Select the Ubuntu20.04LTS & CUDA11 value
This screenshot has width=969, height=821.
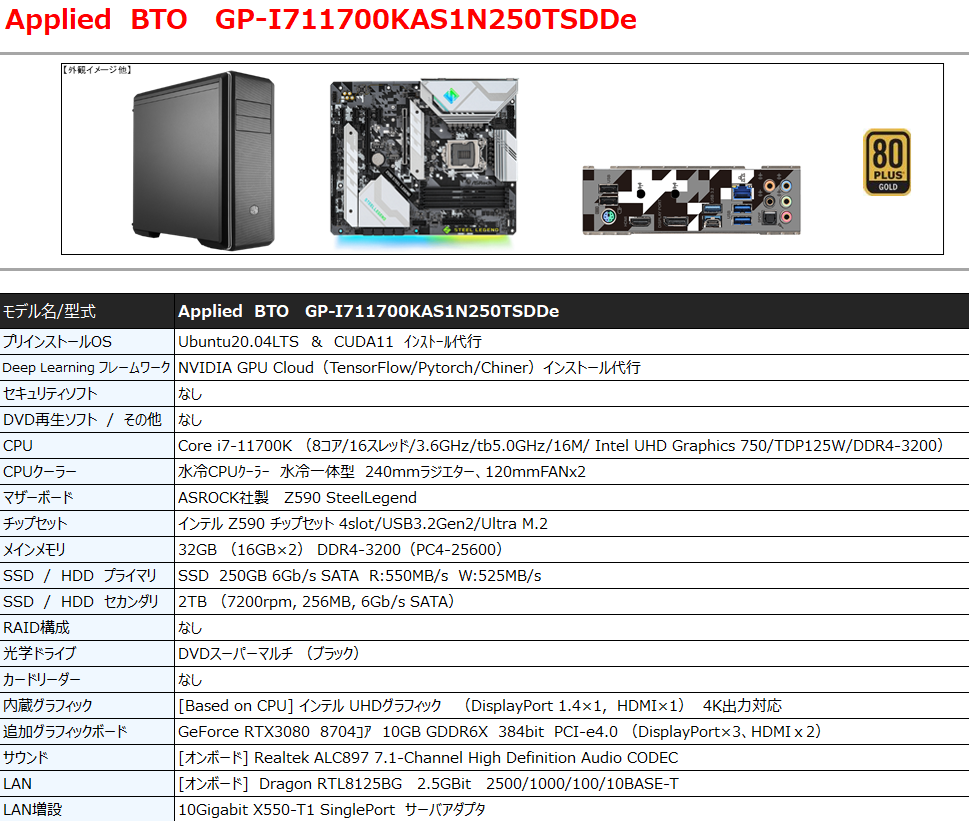click(329, 342)
